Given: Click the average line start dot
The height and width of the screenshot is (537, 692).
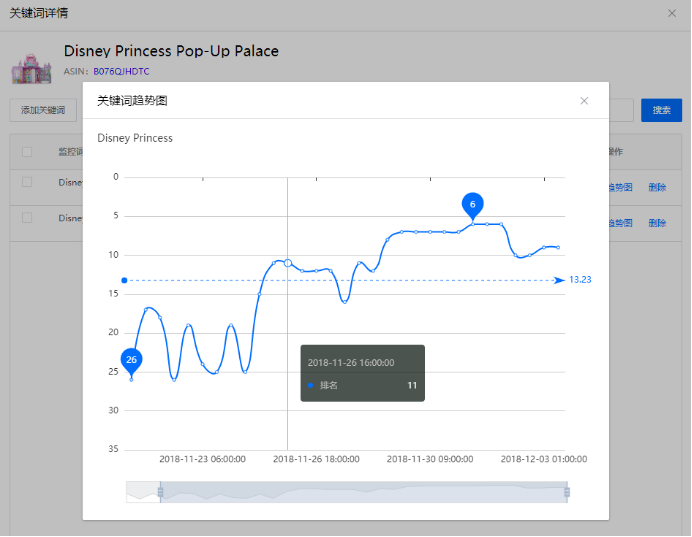Looking at the screenshot, I should pos(124,280).
